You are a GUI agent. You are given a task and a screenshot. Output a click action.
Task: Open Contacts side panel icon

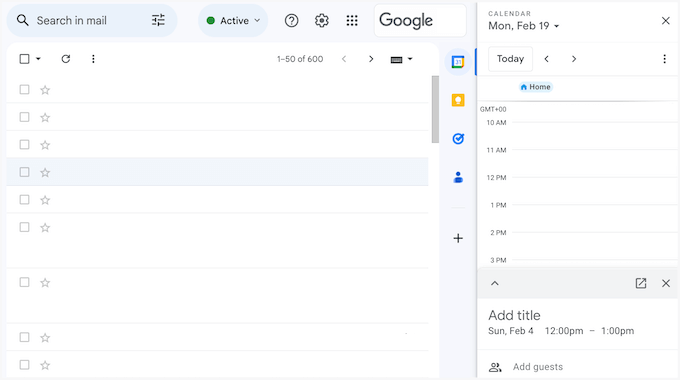458,177
